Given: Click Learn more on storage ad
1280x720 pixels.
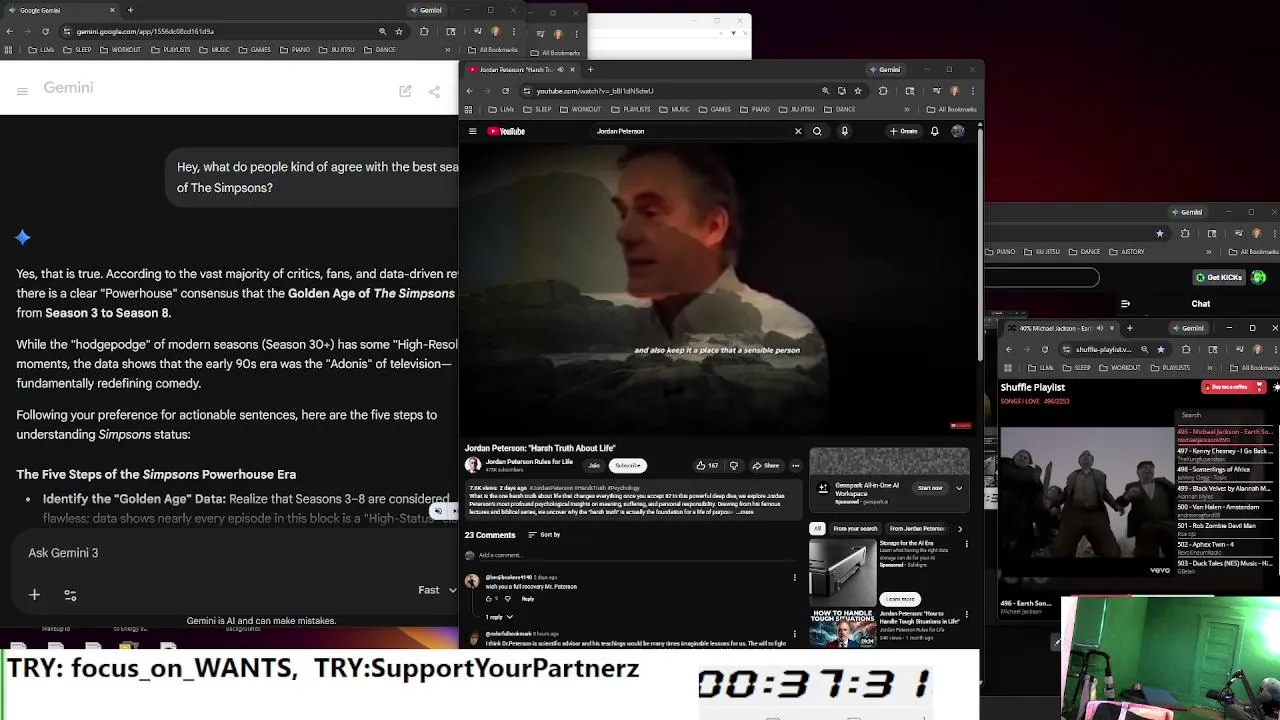Looking at the screenshot, I should (x=899, y=599).
